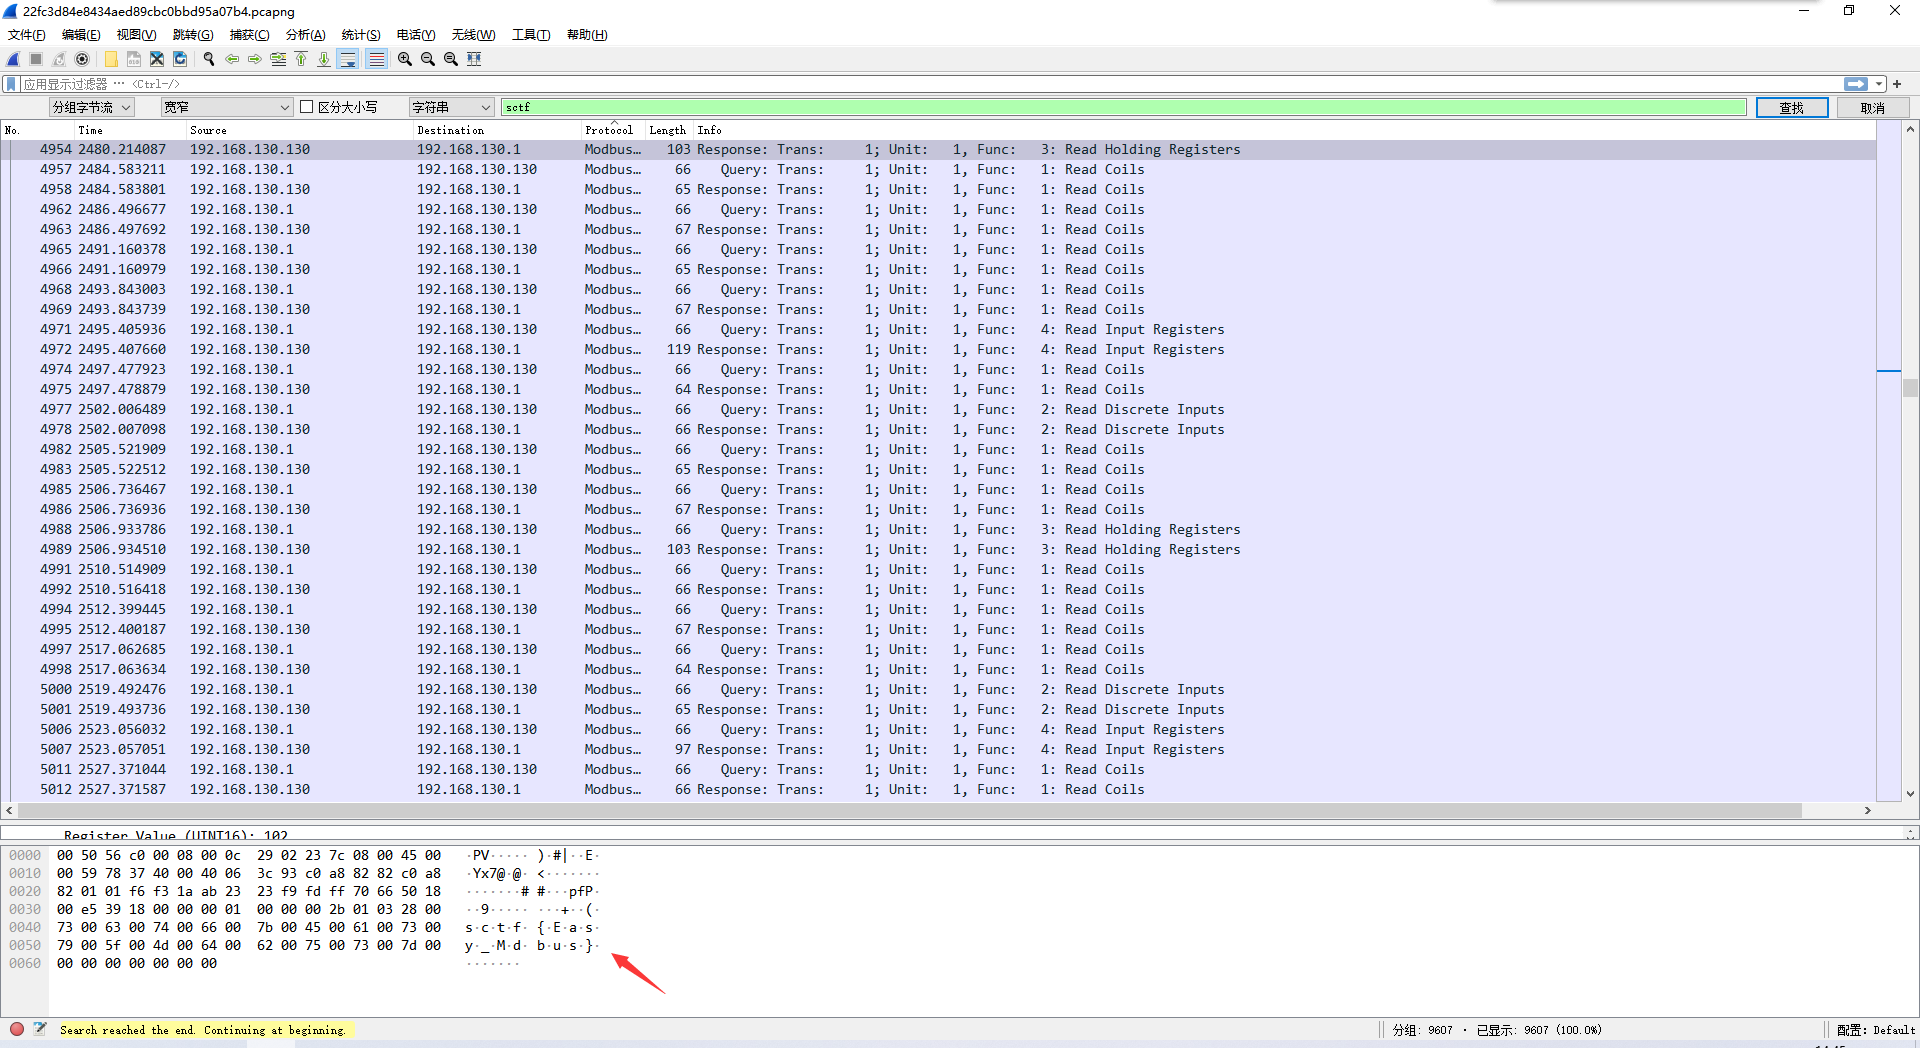Click the find packet magnifier icon
Viewport: 1920px width, 1048px height.
click(x=209, y=59)
